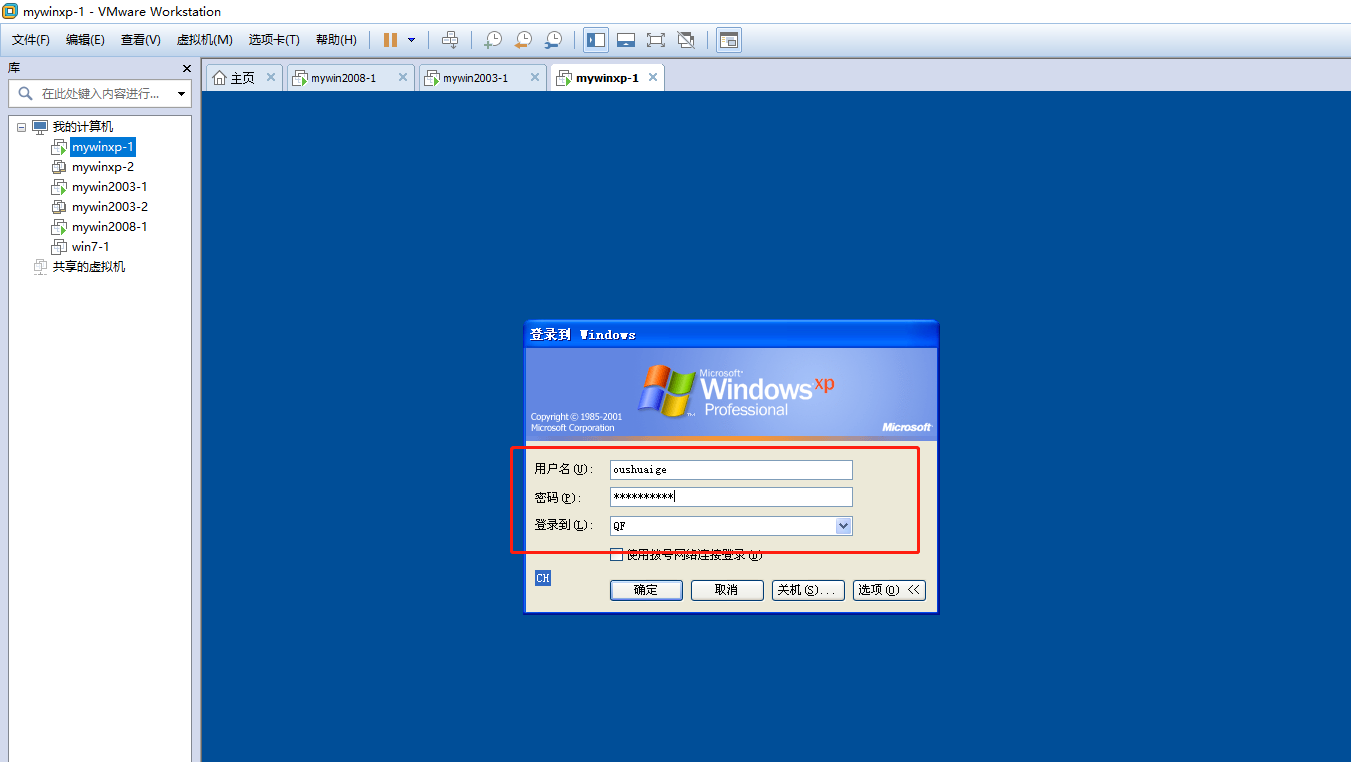The image size is (1351, 762).
Task: Click the 用户名 username input field
Action: [x=731, y=470]
